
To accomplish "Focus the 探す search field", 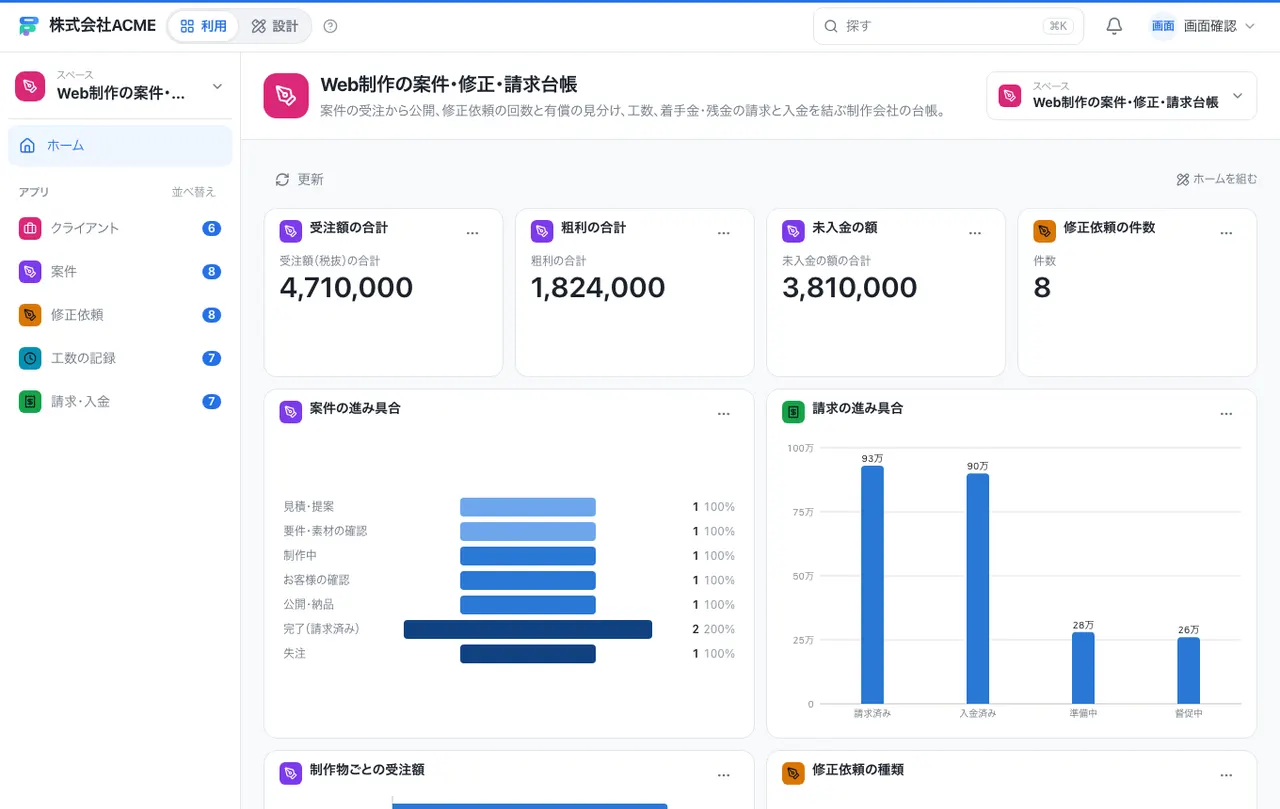I will (x=948, y=26).
